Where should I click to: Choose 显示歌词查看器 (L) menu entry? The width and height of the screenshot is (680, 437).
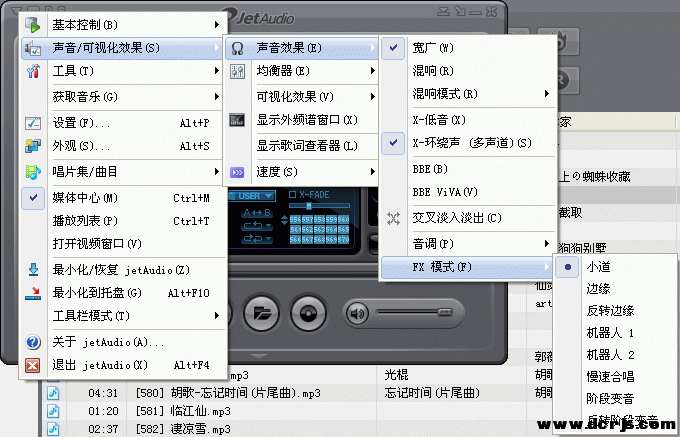(306, 145)
